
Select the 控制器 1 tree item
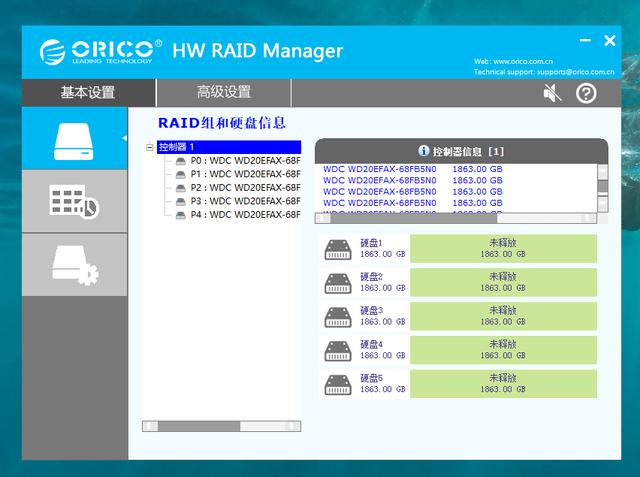pos(229,147)
